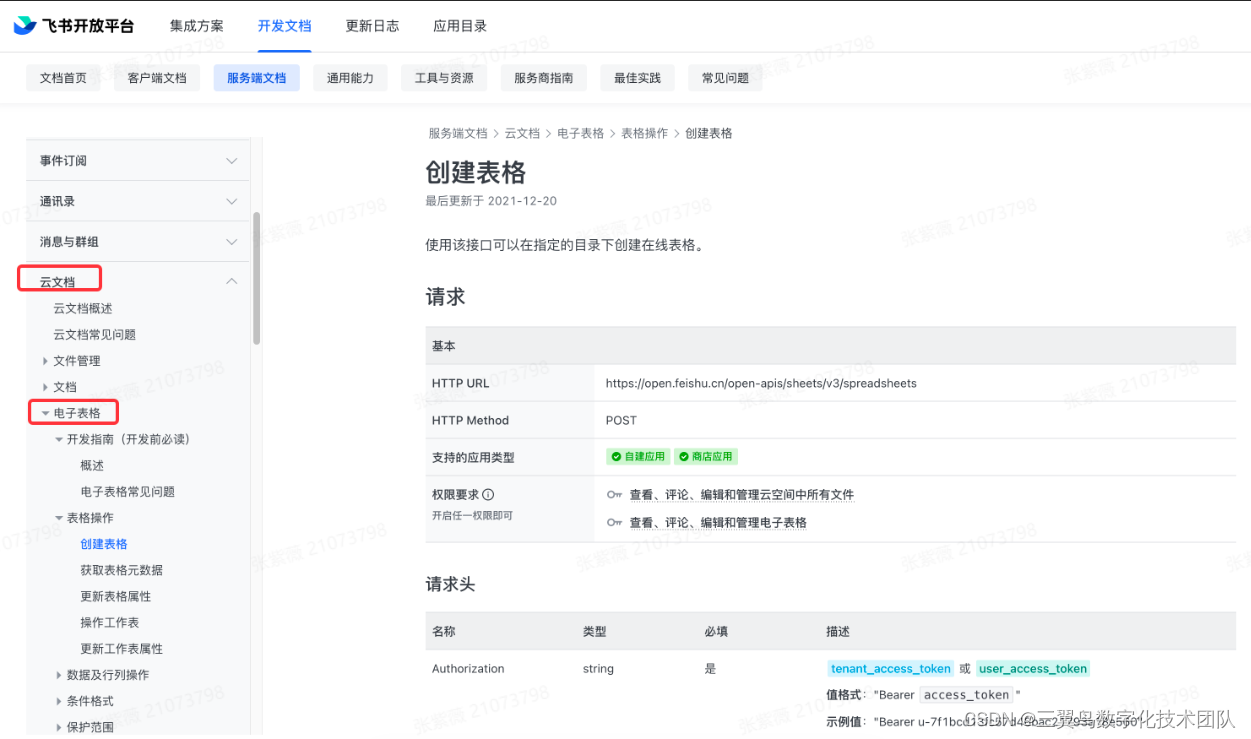This screenshot has height=739, width=1251.
Task: Open the 最佳实践 tab
Action: click(x=637, y=78)
